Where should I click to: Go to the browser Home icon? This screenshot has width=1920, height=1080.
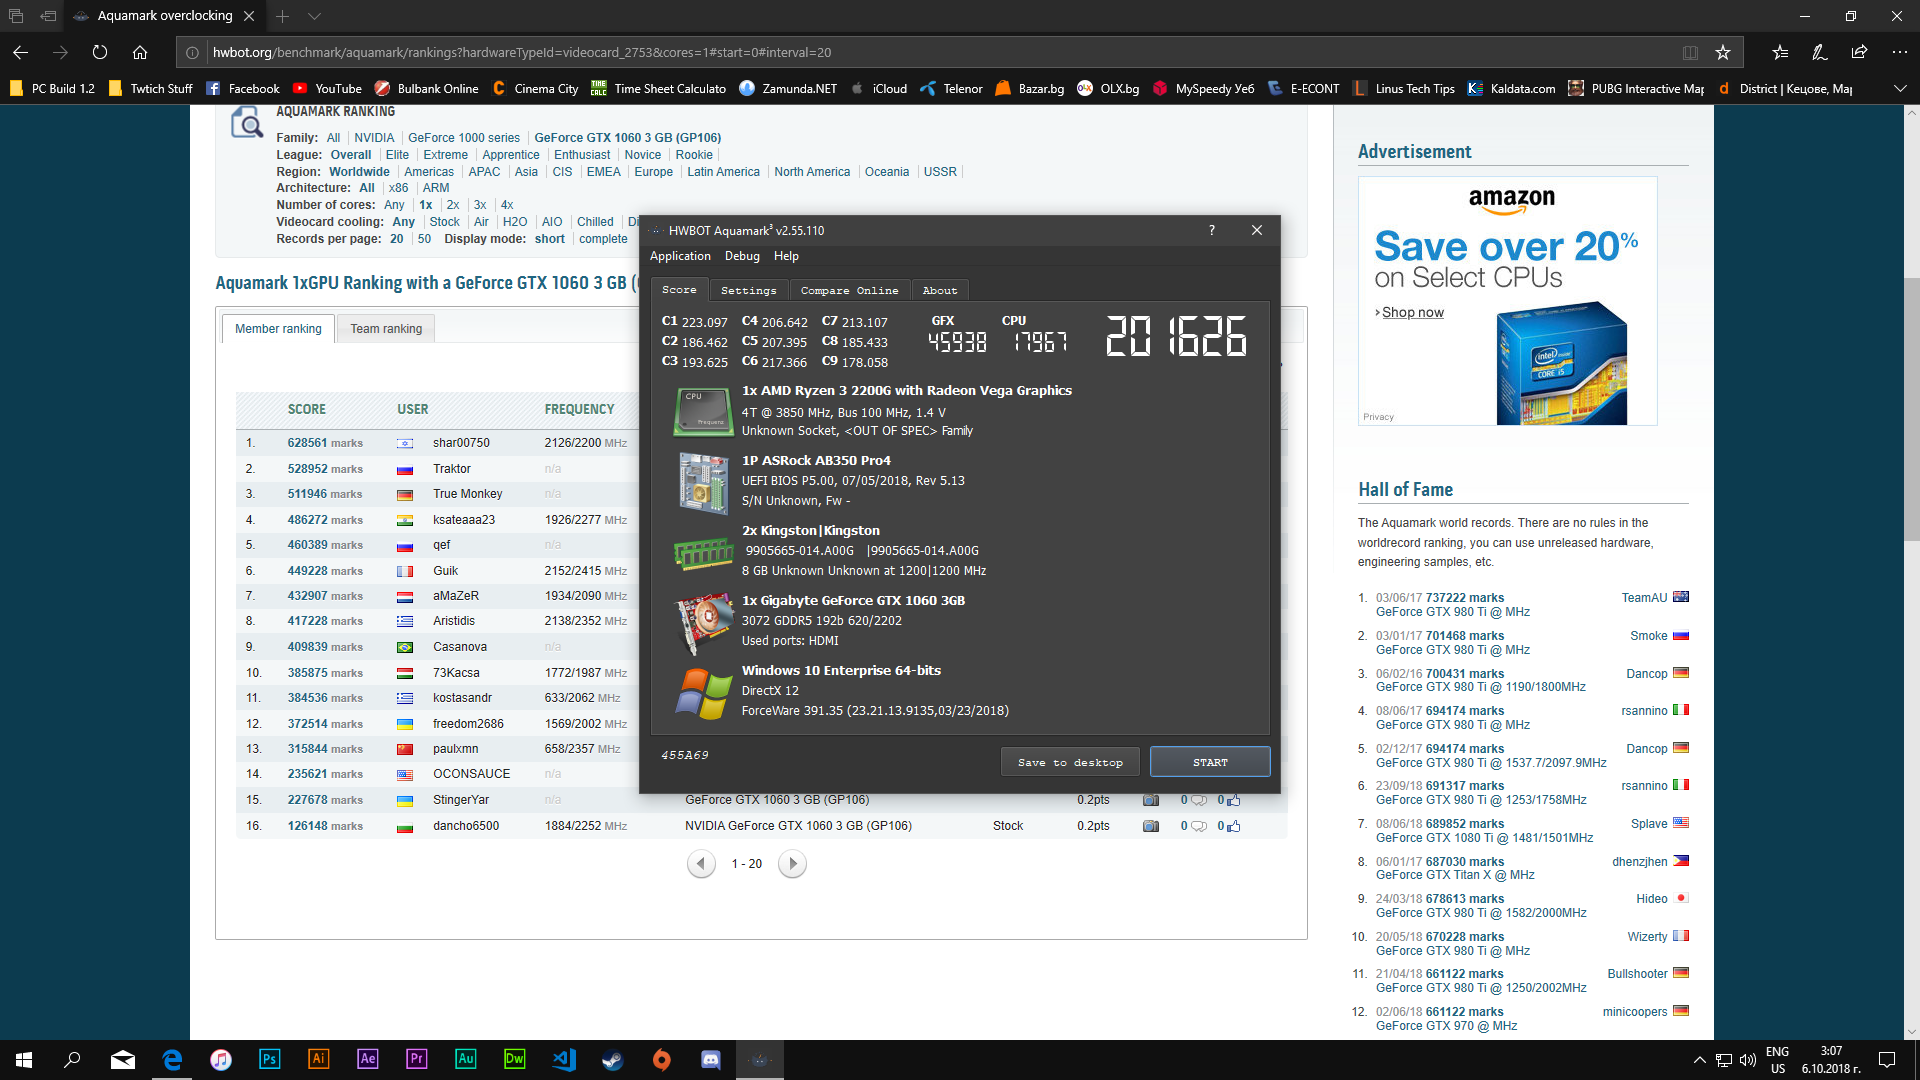coord(140,52)
